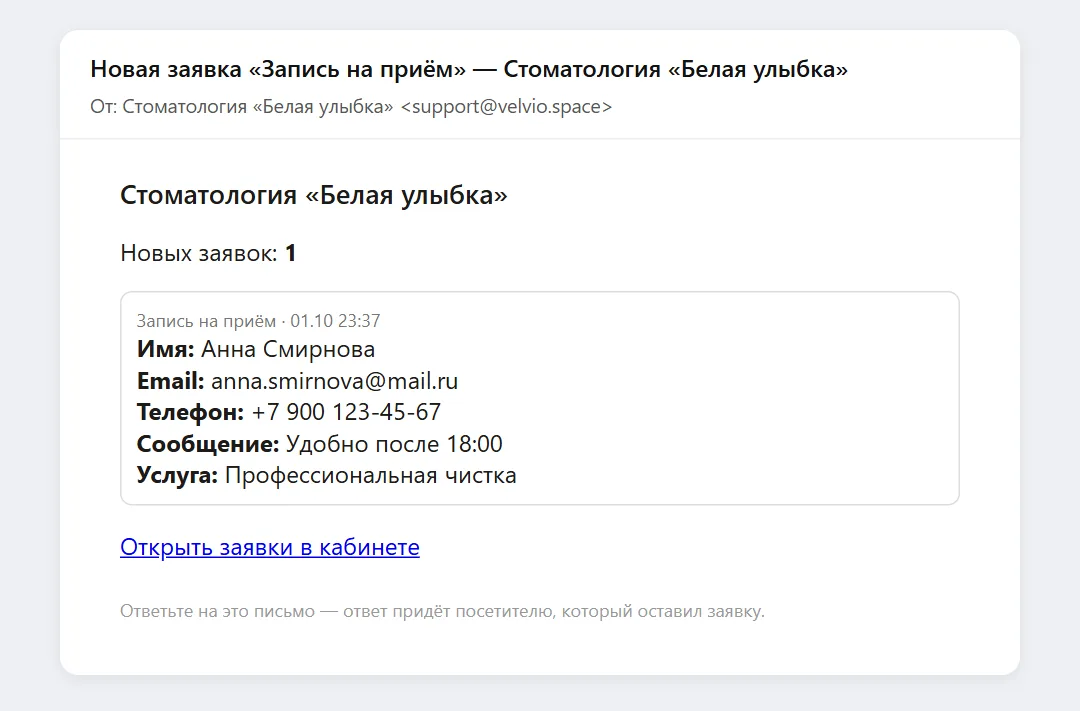Image resolution: width=1080 pixels, height=711 pixels.
Task: Click the sender name after «От:»
Action: pyautogui.click(x=258, y=107)
